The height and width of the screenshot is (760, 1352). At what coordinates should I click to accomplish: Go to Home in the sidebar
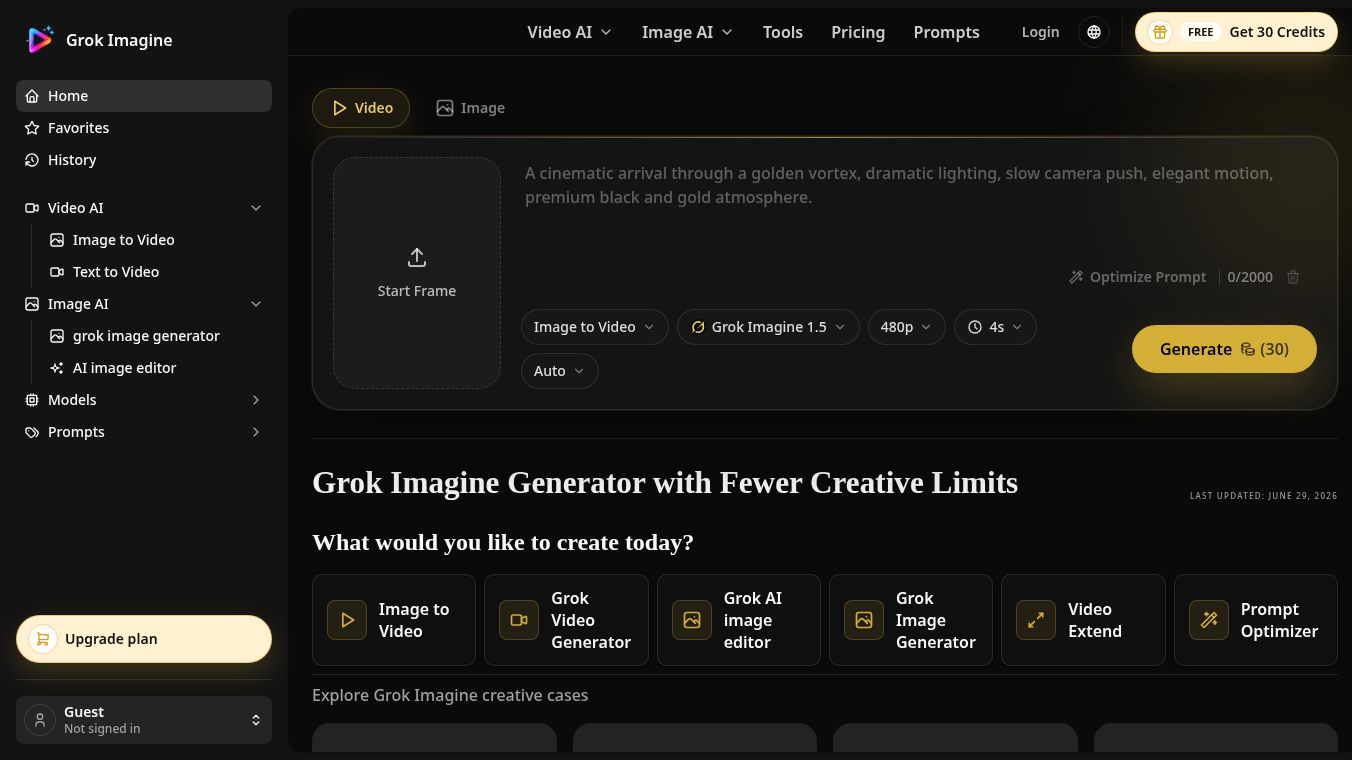(x=144, y=96)
